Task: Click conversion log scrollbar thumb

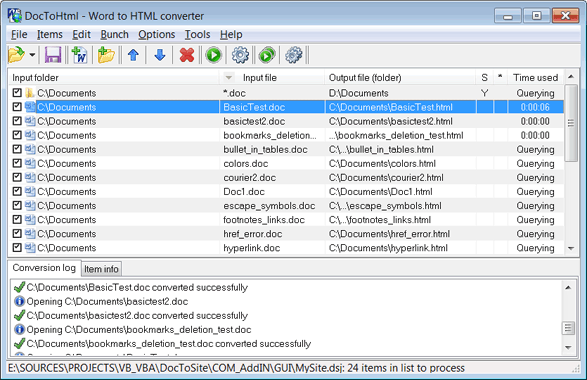Action: point(568,328)
